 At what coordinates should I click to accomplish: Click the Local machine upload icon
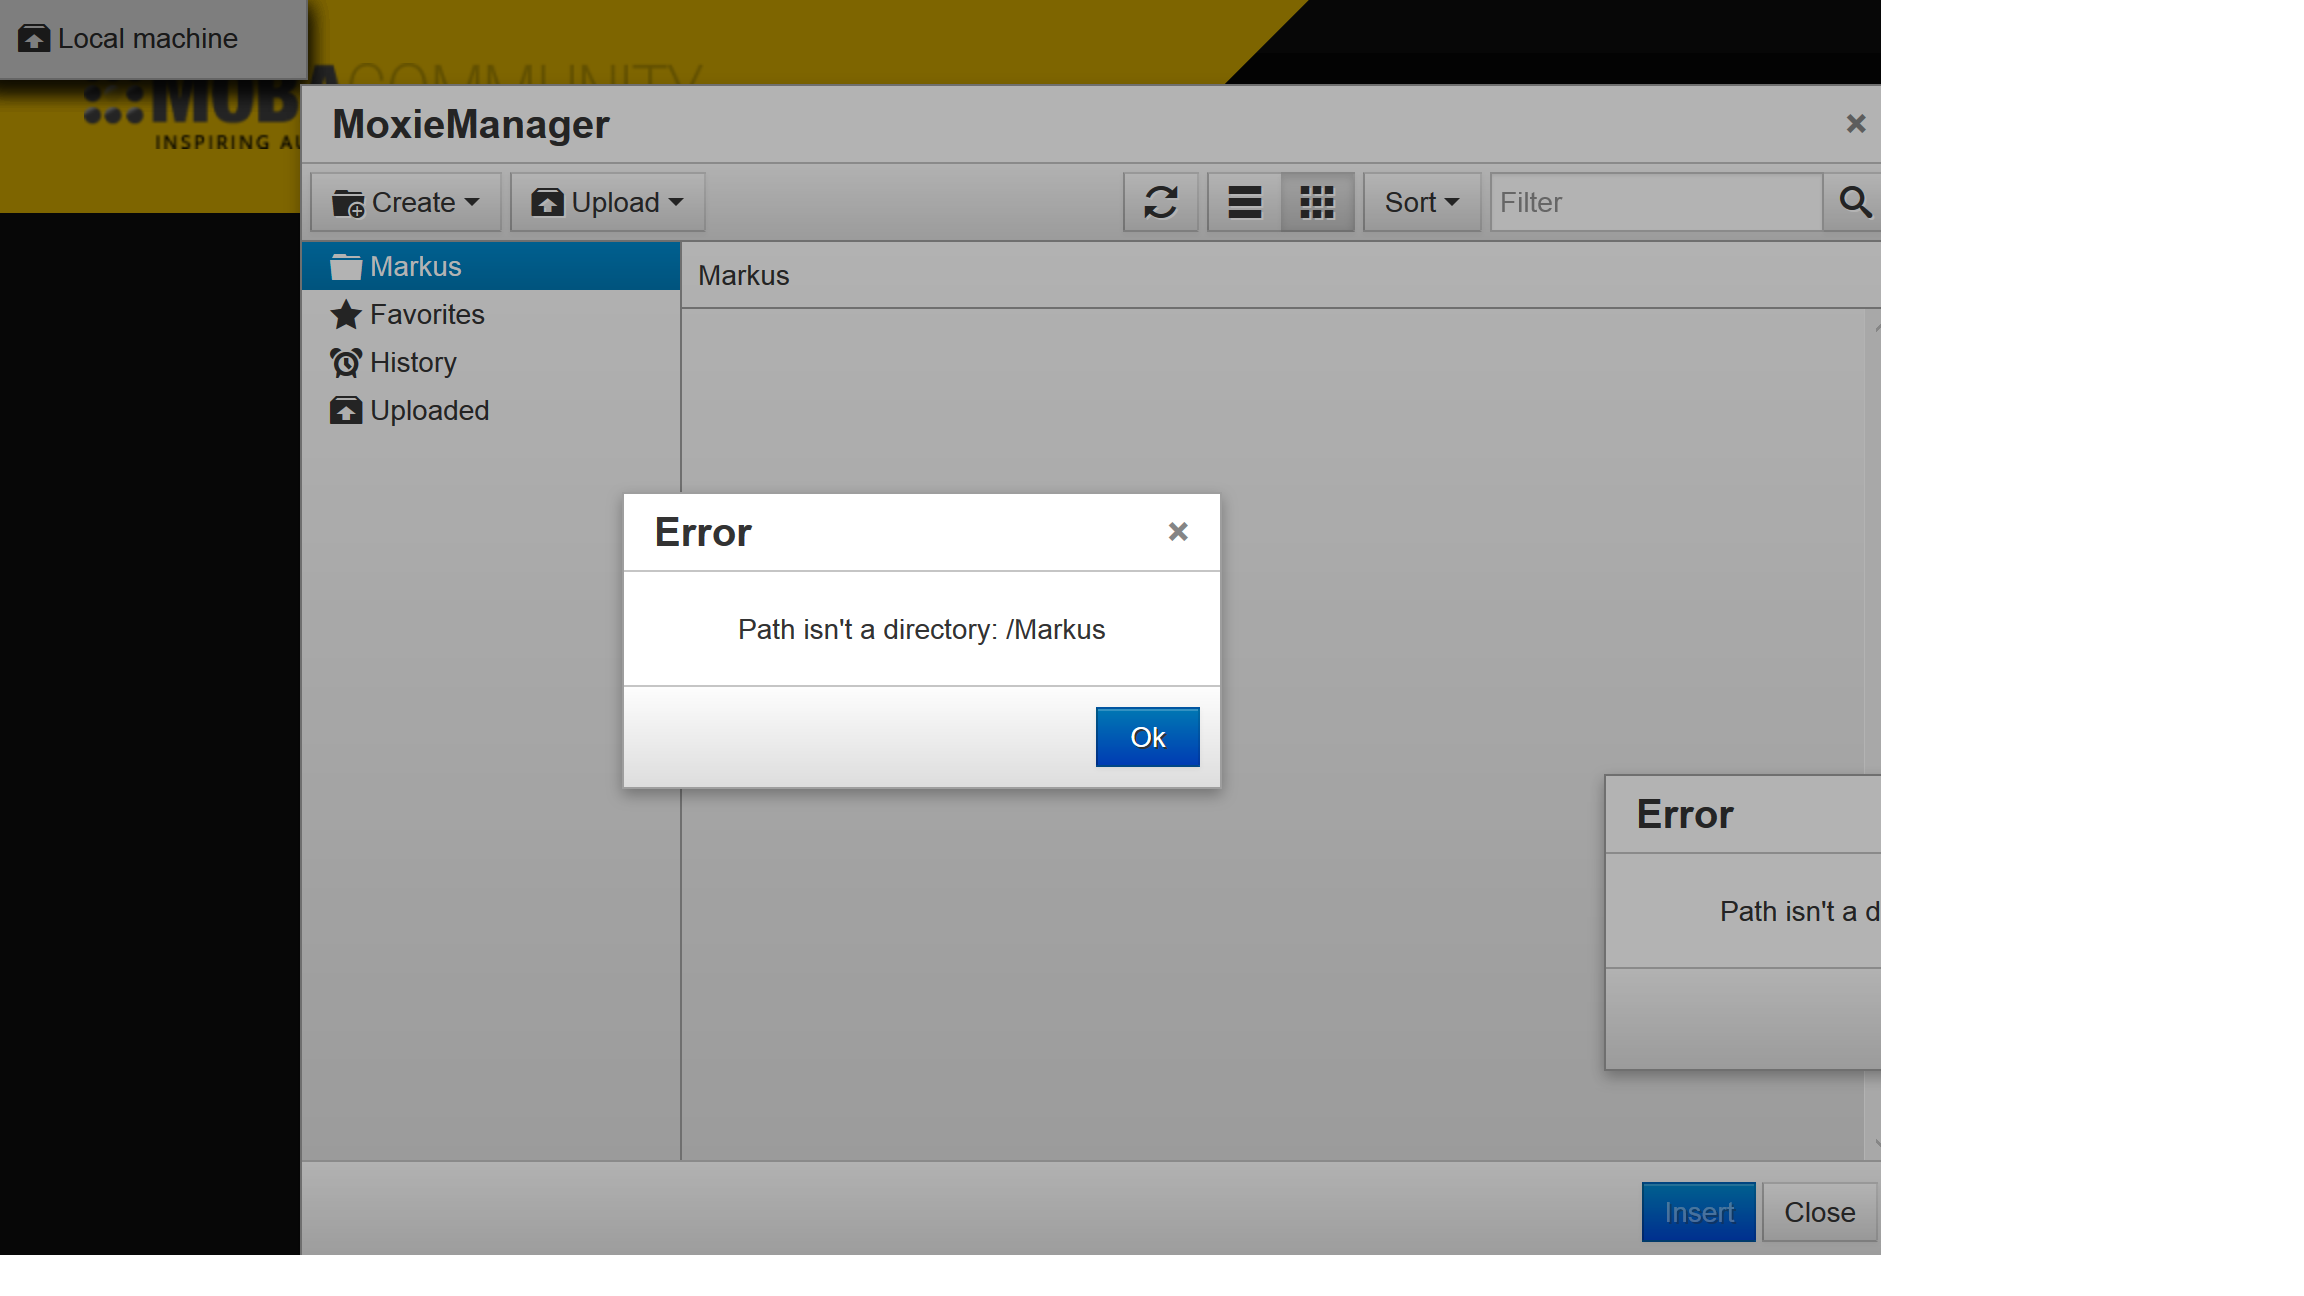[x=34, y=38]
